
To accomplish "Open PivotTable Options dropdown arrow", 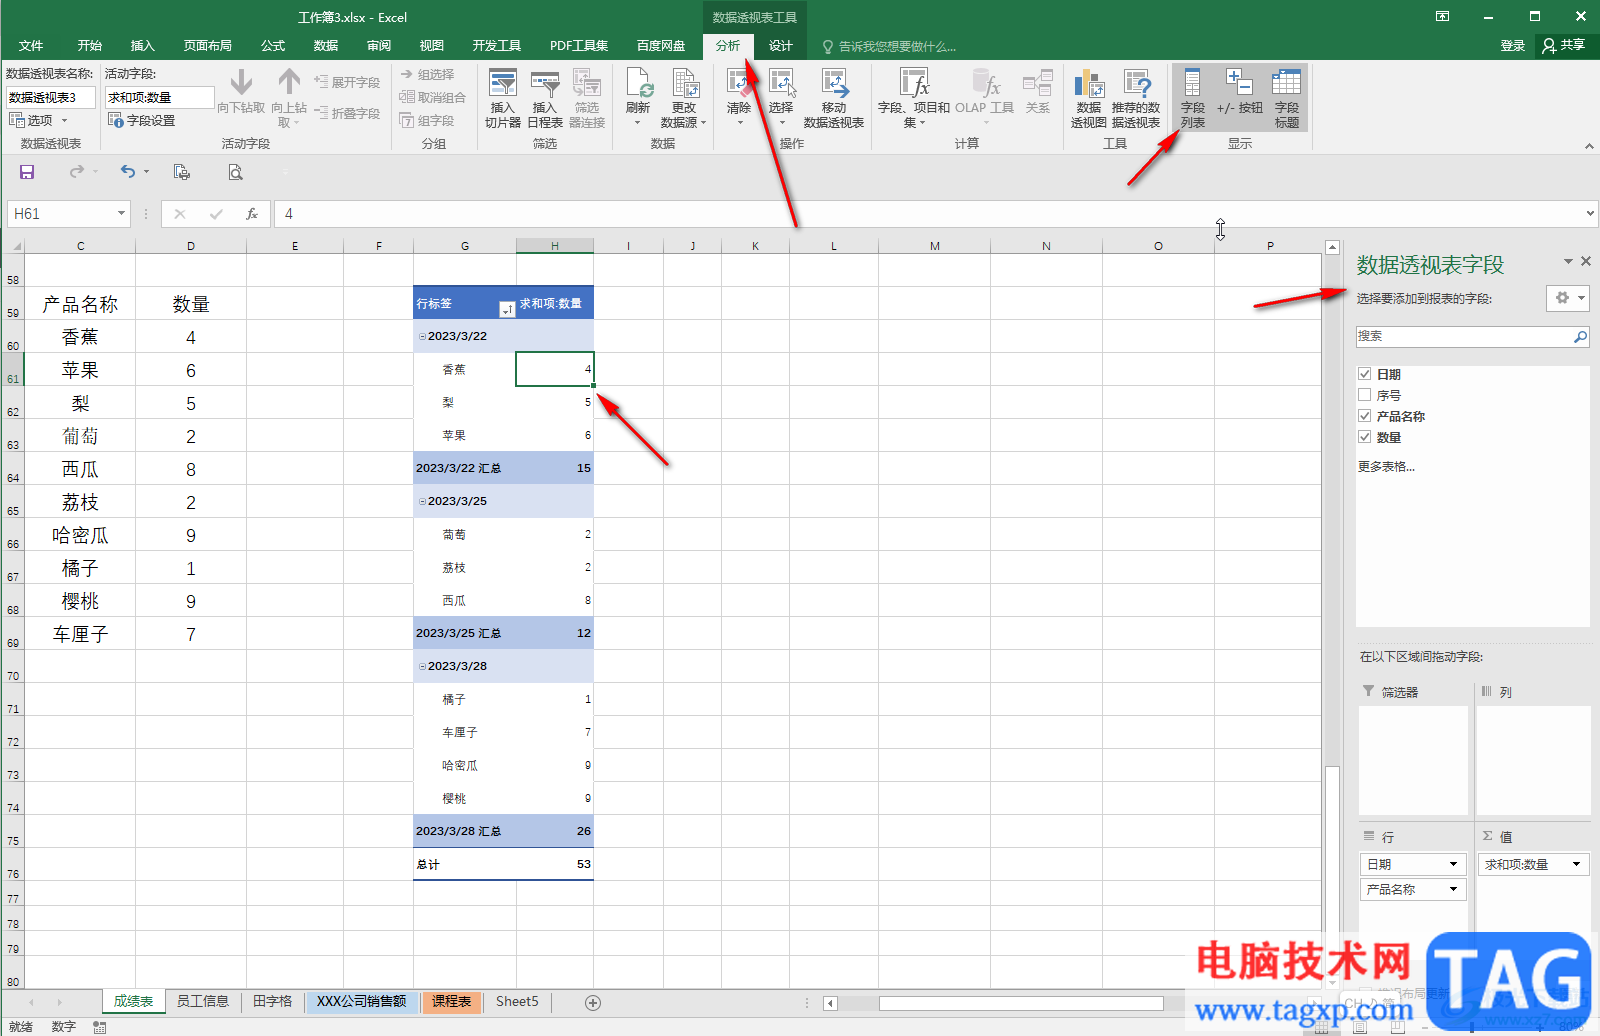I will (x=65, y=120).
